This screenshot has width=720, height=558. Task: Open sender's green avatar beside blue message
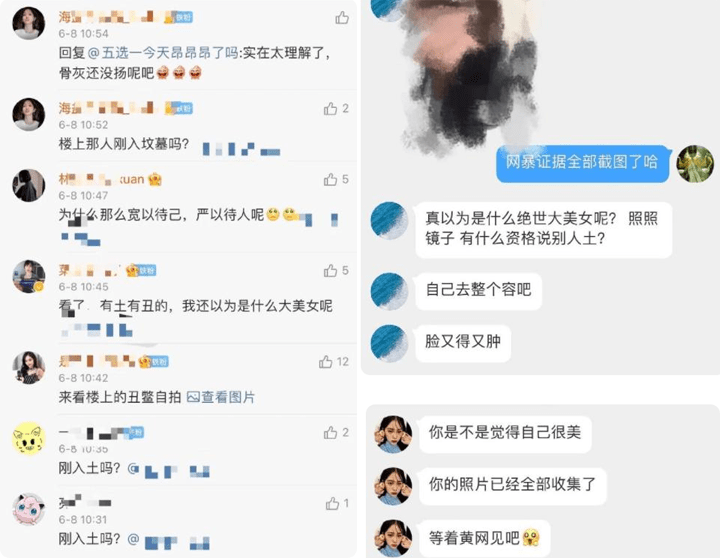(695, 163)
